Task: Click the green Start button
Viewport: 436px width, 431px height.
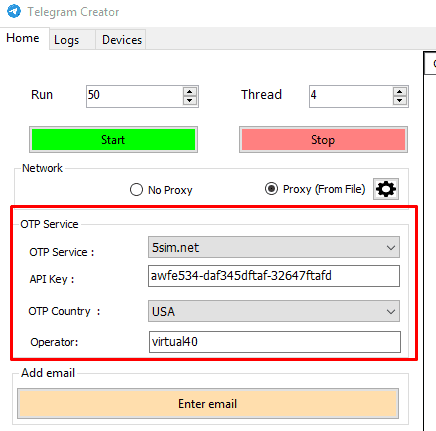Action: (113, 140)
